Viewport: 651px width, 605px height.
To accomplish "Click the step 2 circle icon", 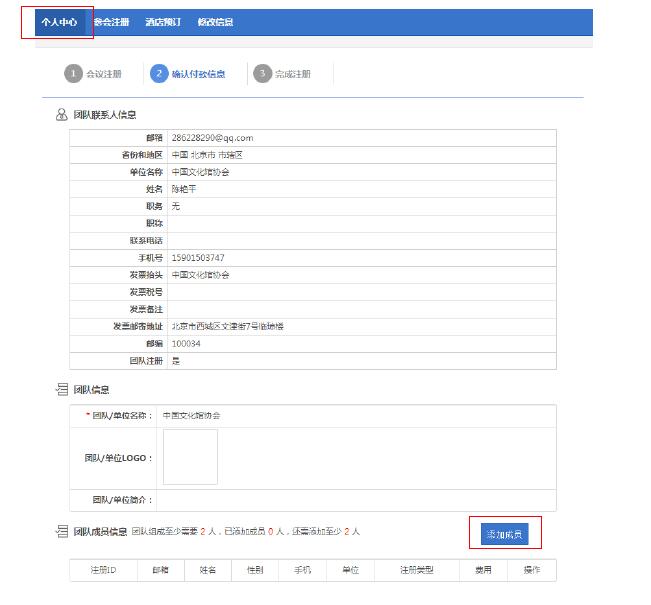I will pos(159,74).
